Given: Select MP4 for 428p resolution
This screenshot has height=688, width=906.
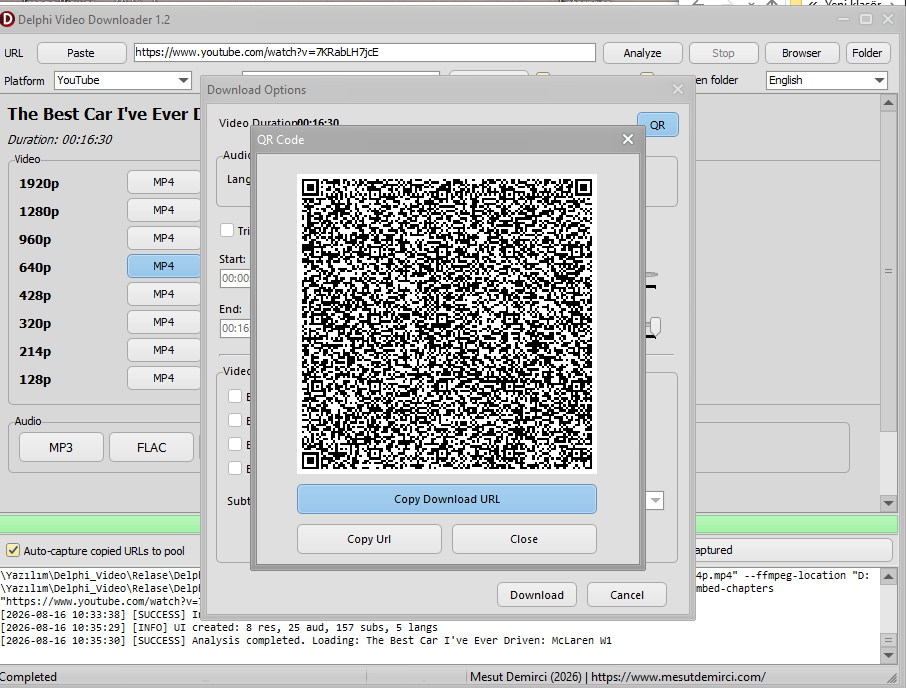Looking at the screenshot, I should pos(164,294).
